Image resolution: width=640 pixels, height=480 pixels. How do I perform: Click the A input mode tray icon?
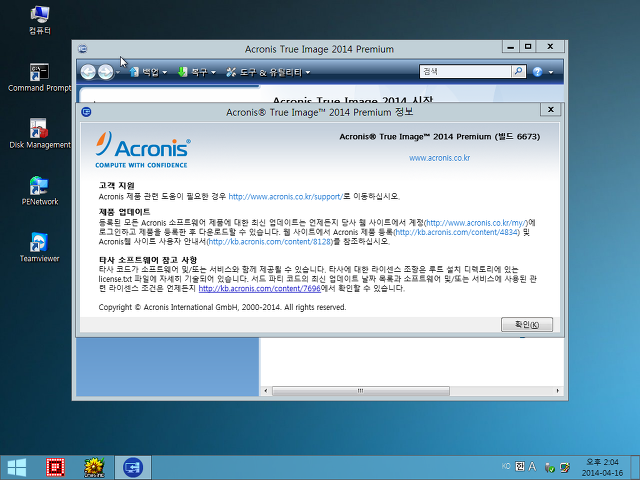(x=532, y=467)
